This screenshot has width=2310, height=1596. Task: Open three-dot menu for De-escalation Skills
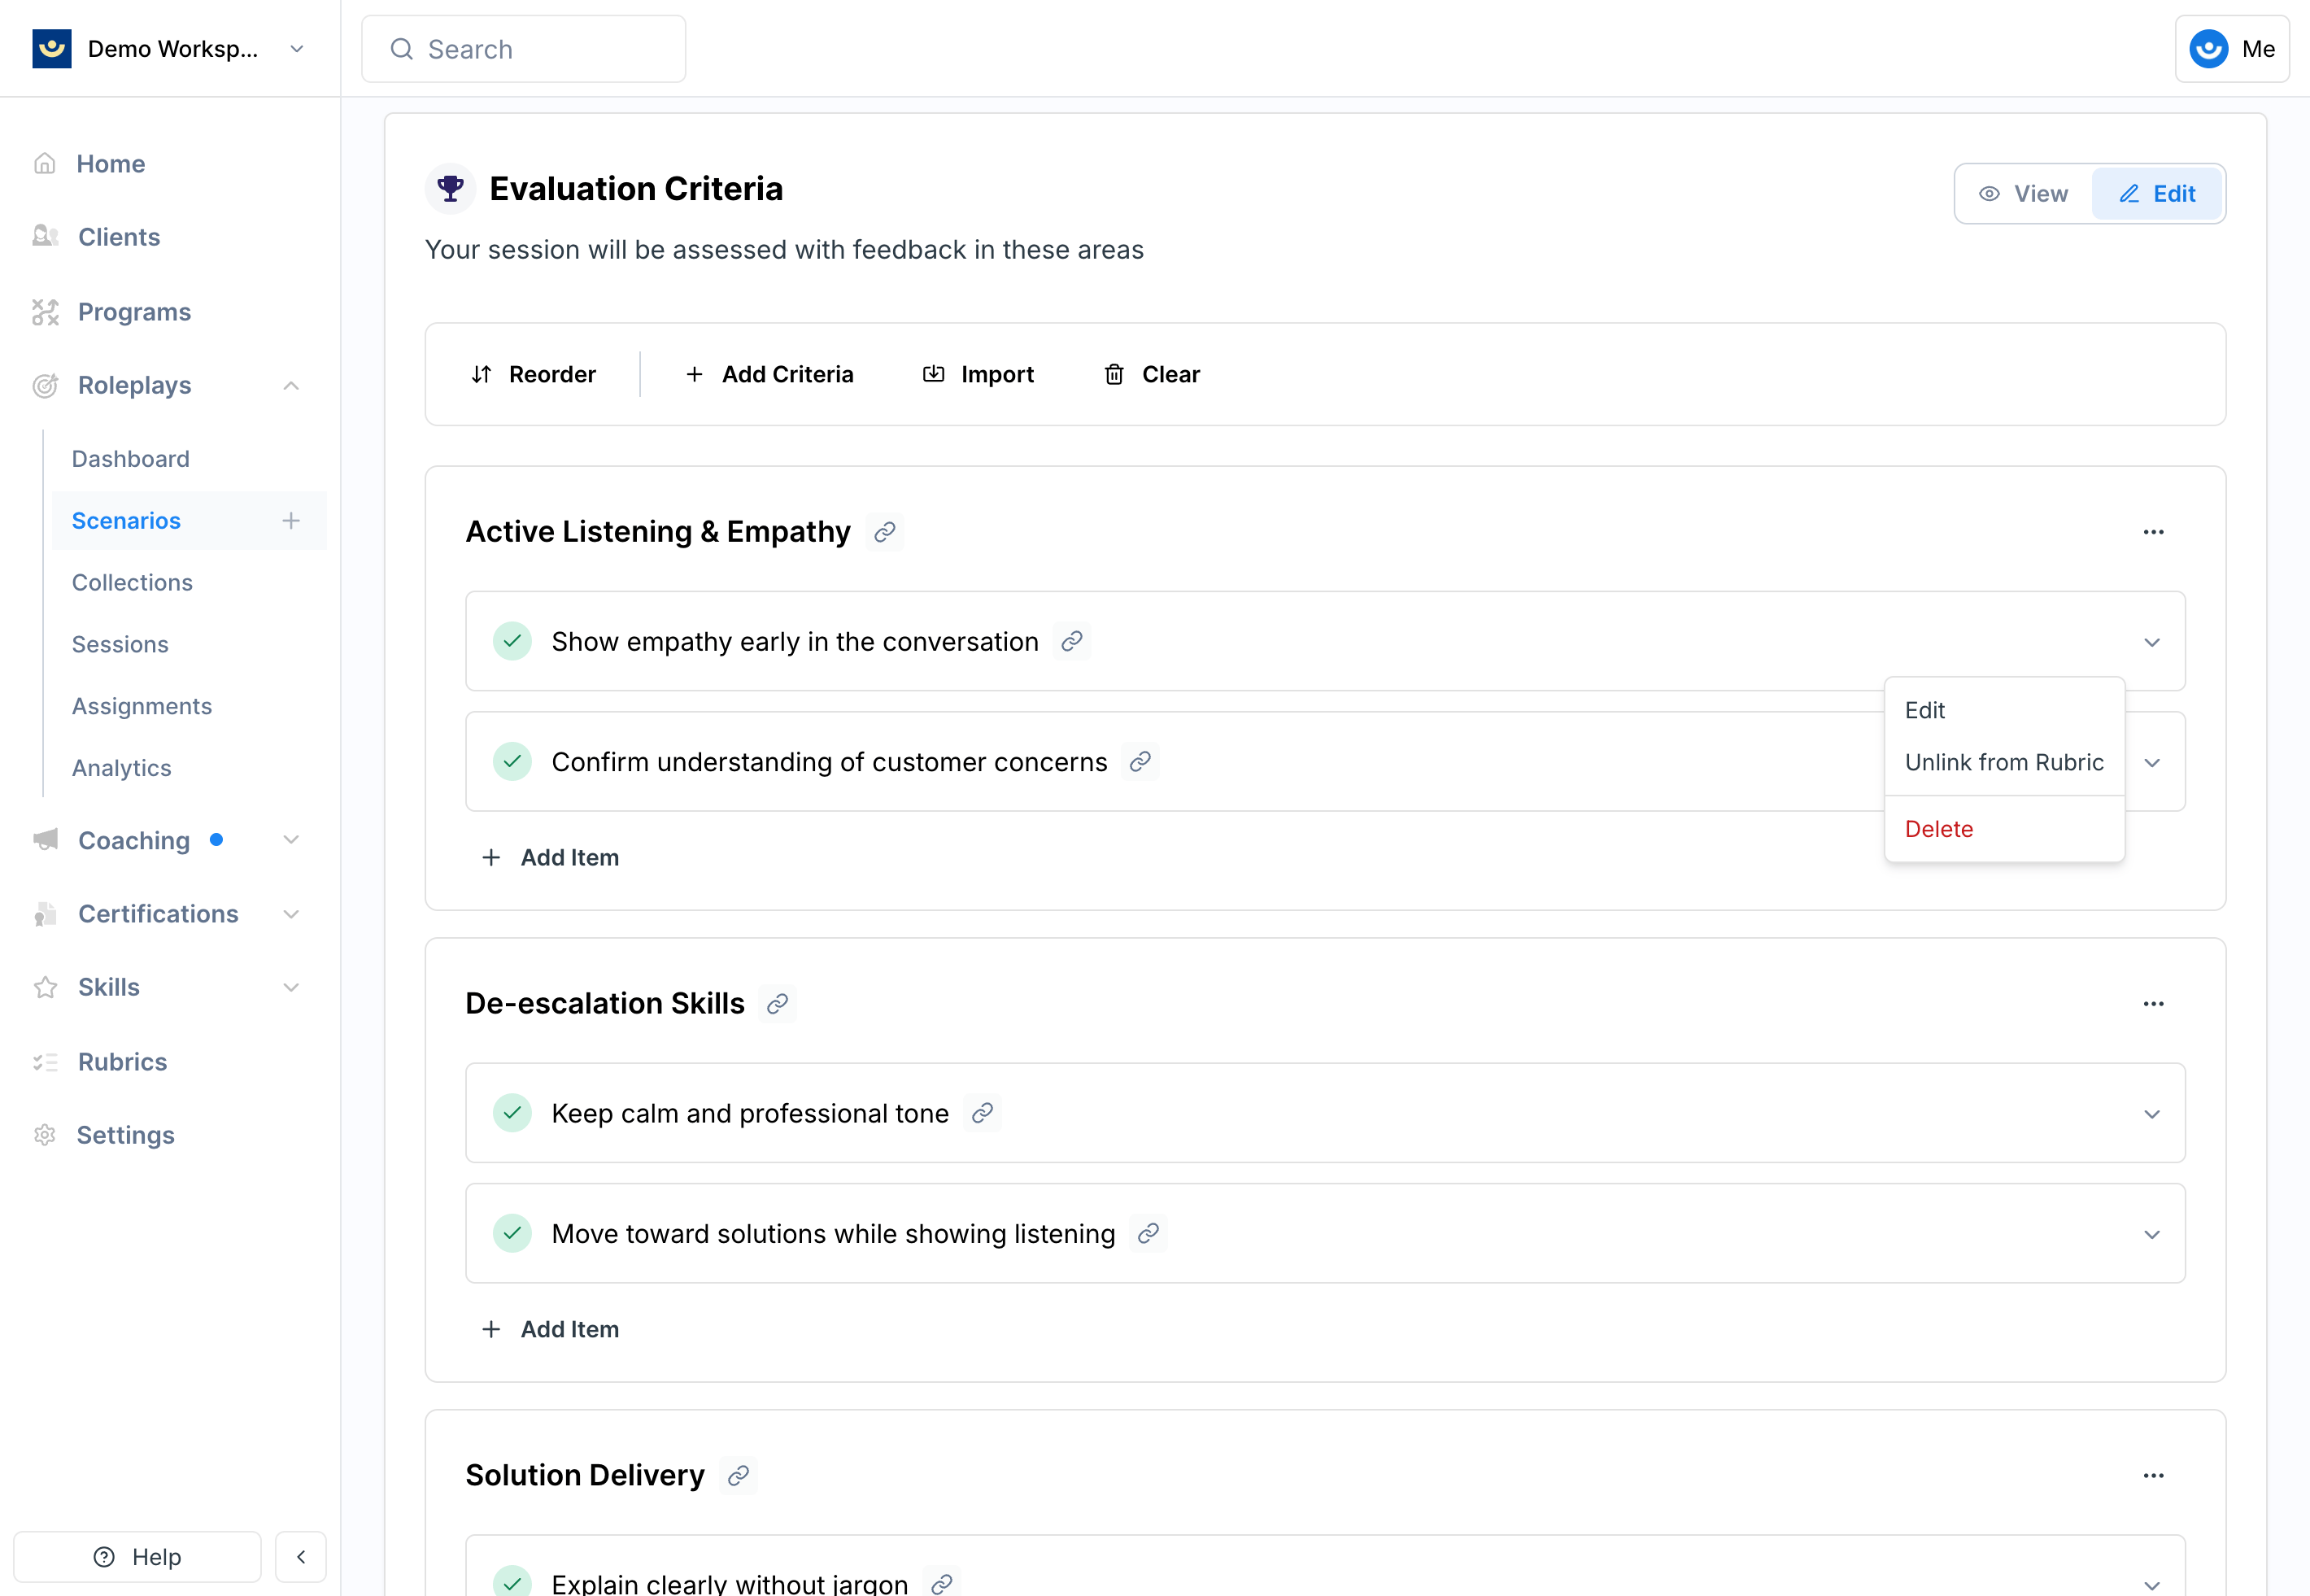(x=2153, y=1004)
